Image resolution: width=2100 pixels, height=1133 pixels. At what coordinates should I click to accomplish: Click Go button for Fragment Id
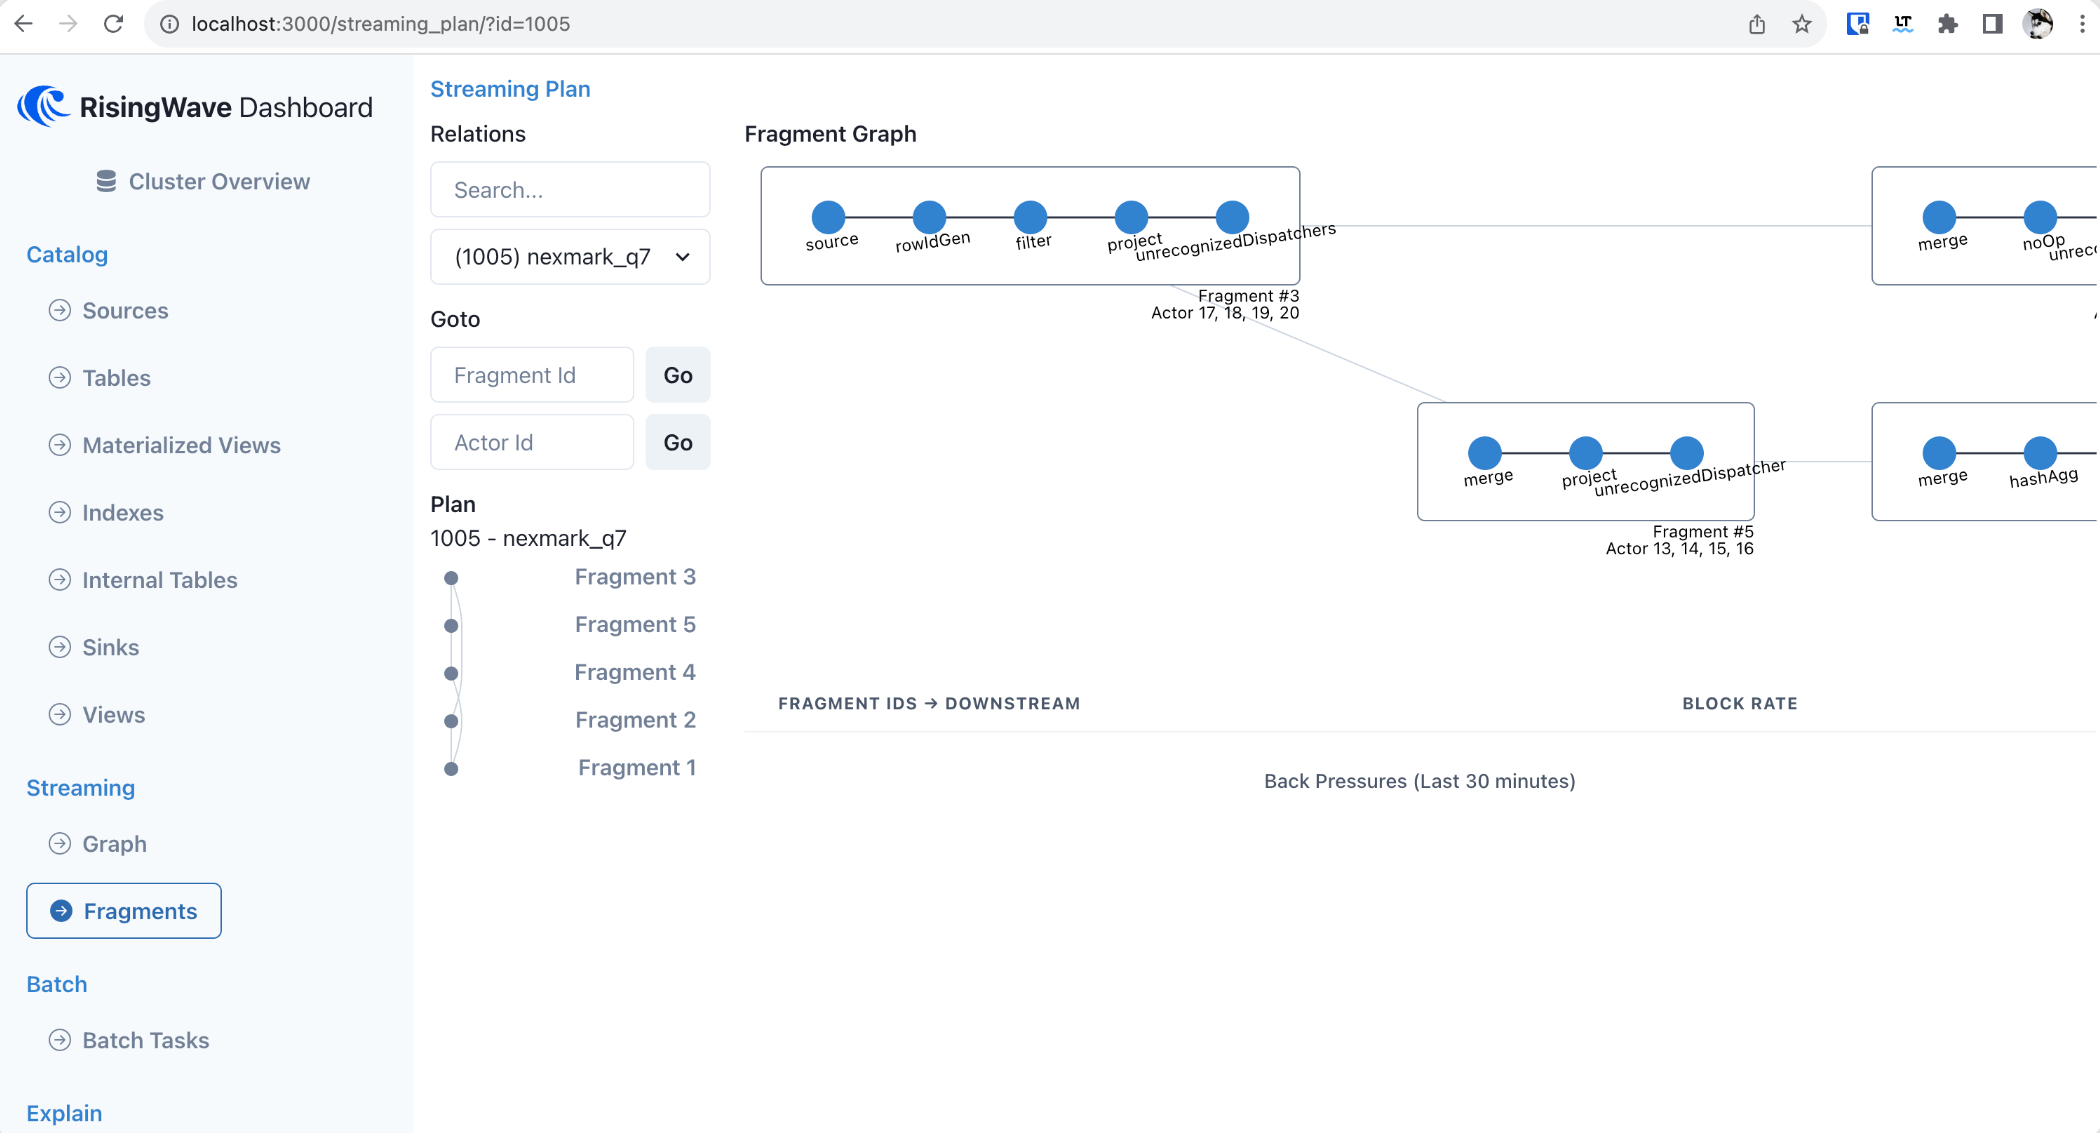click(680, 374)
